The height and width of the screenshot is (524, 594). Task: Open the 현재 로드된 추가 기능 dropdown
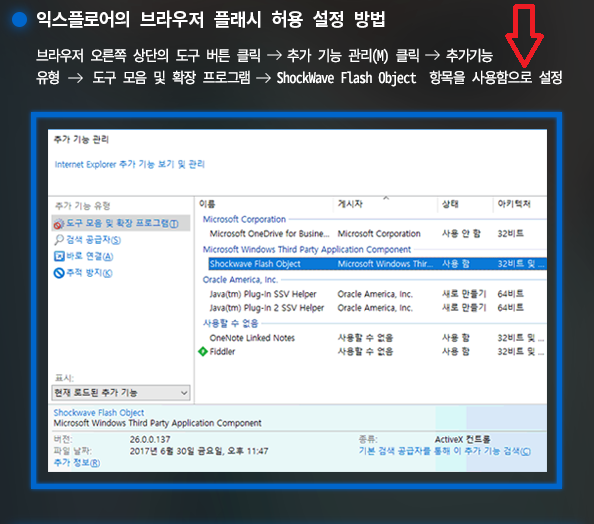click(x=121, y=393)
